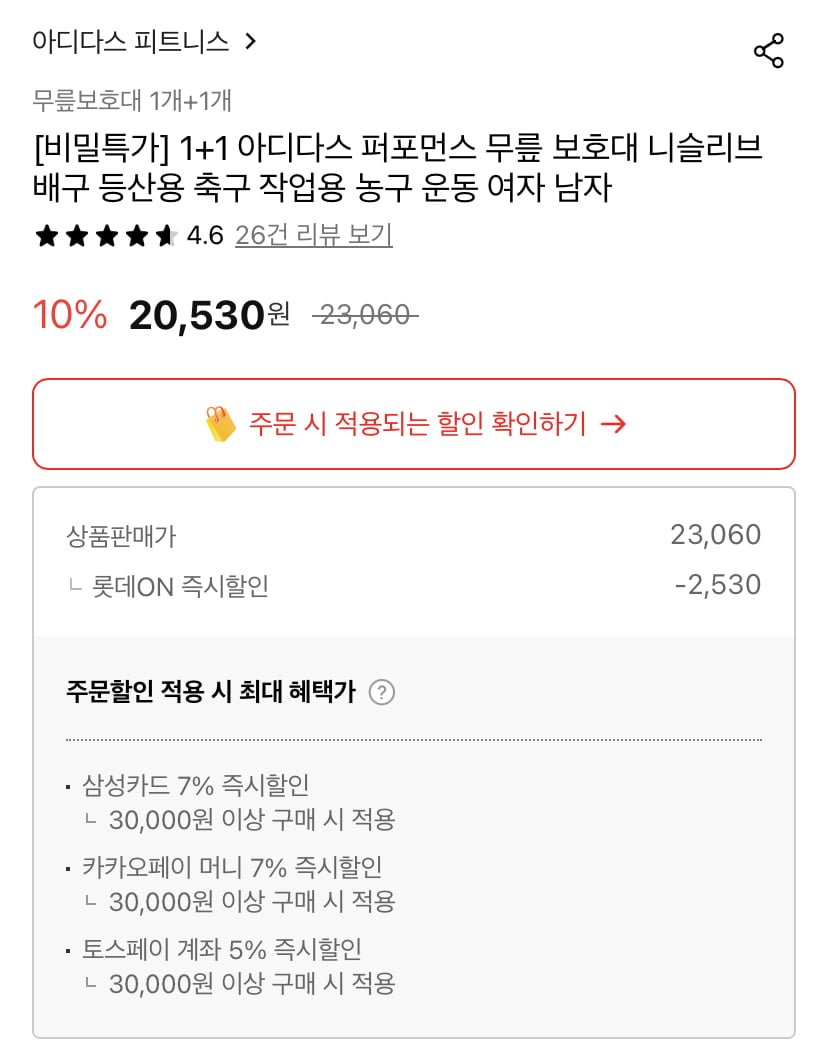The width and height of the screenshot is (828, 1052).
Task: Click the shopping bag icon
Action: (x=220, y=424)
